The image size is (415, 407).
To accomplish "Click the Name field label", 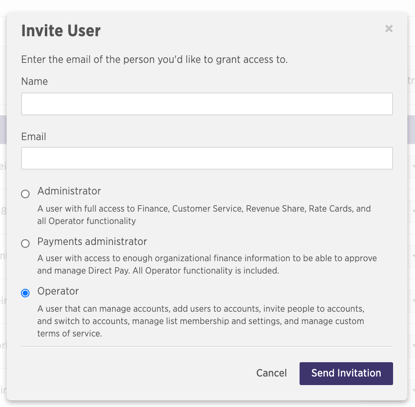I will 34,81.
